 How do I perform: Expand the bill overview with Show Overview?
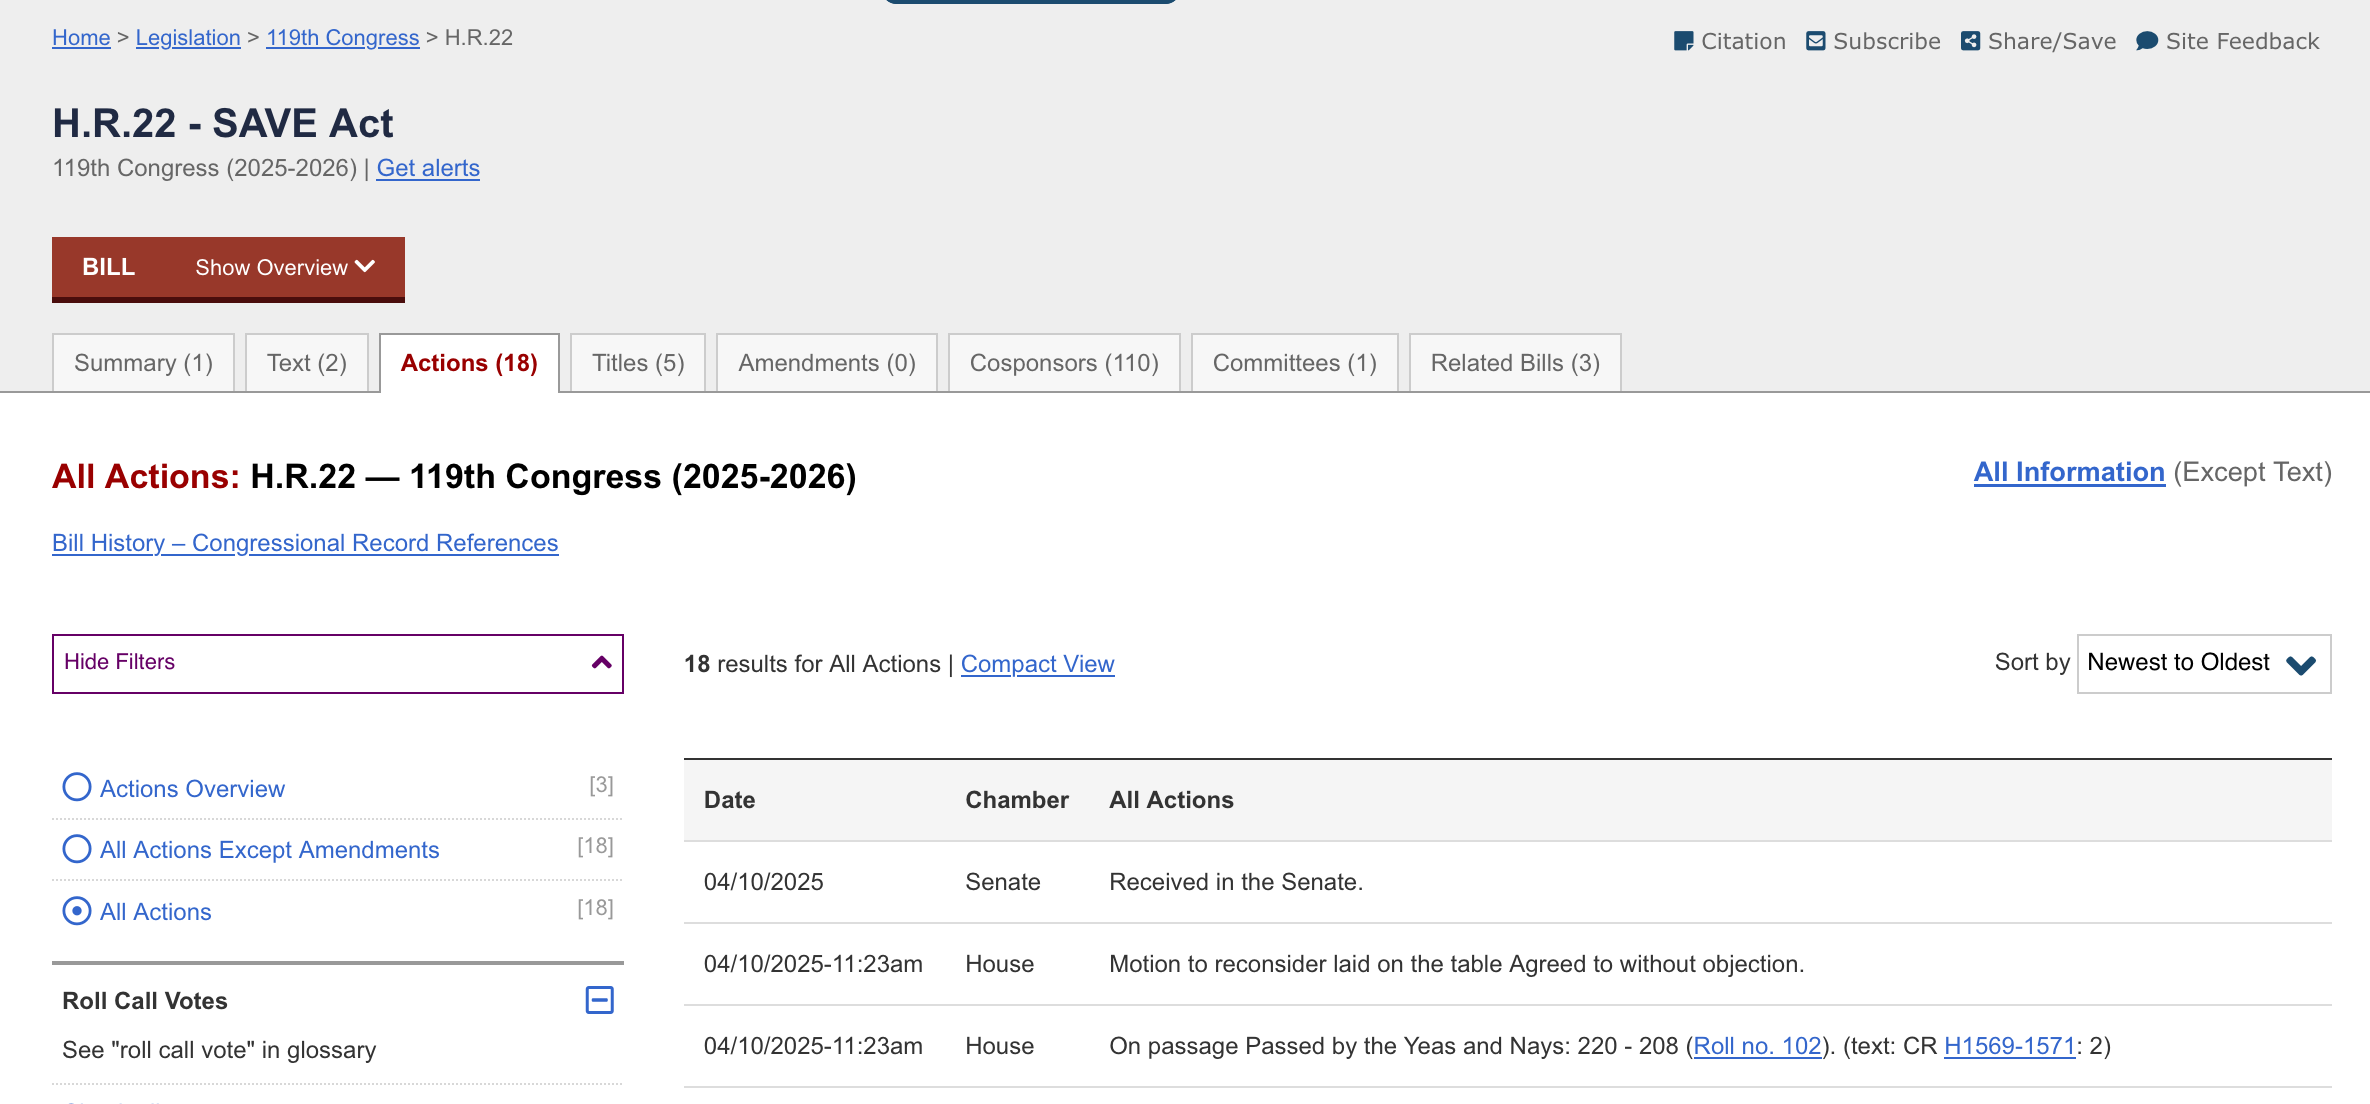click(x=285, y=267)
